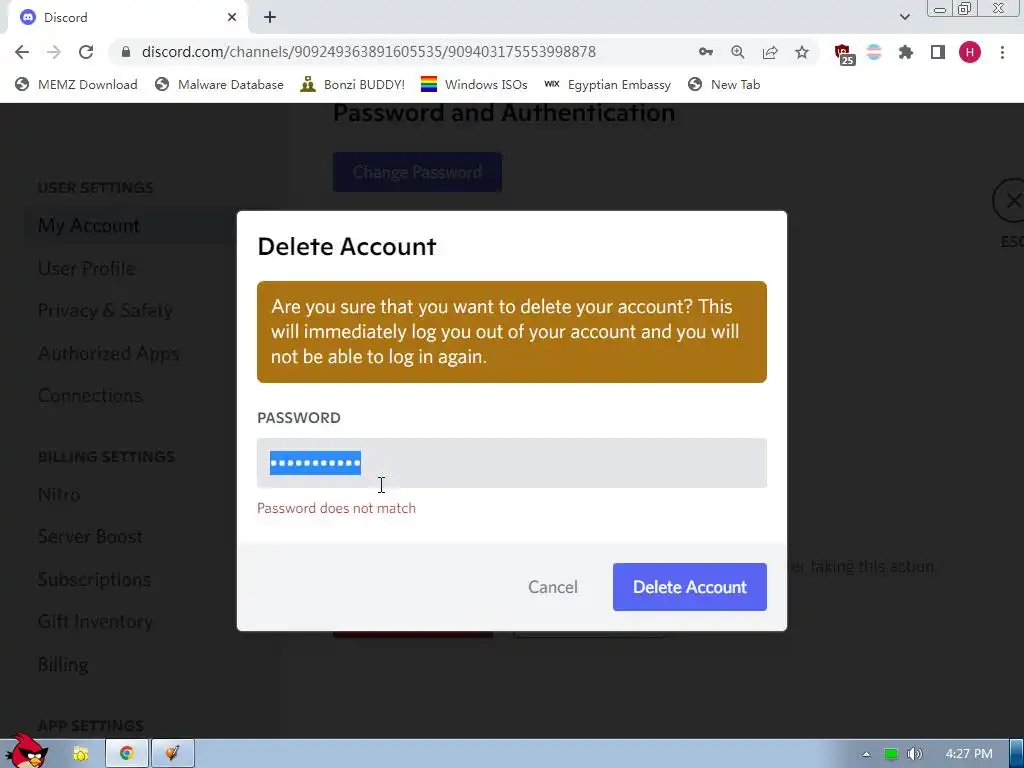Close the Discord tab

click(x=232, y=18)
